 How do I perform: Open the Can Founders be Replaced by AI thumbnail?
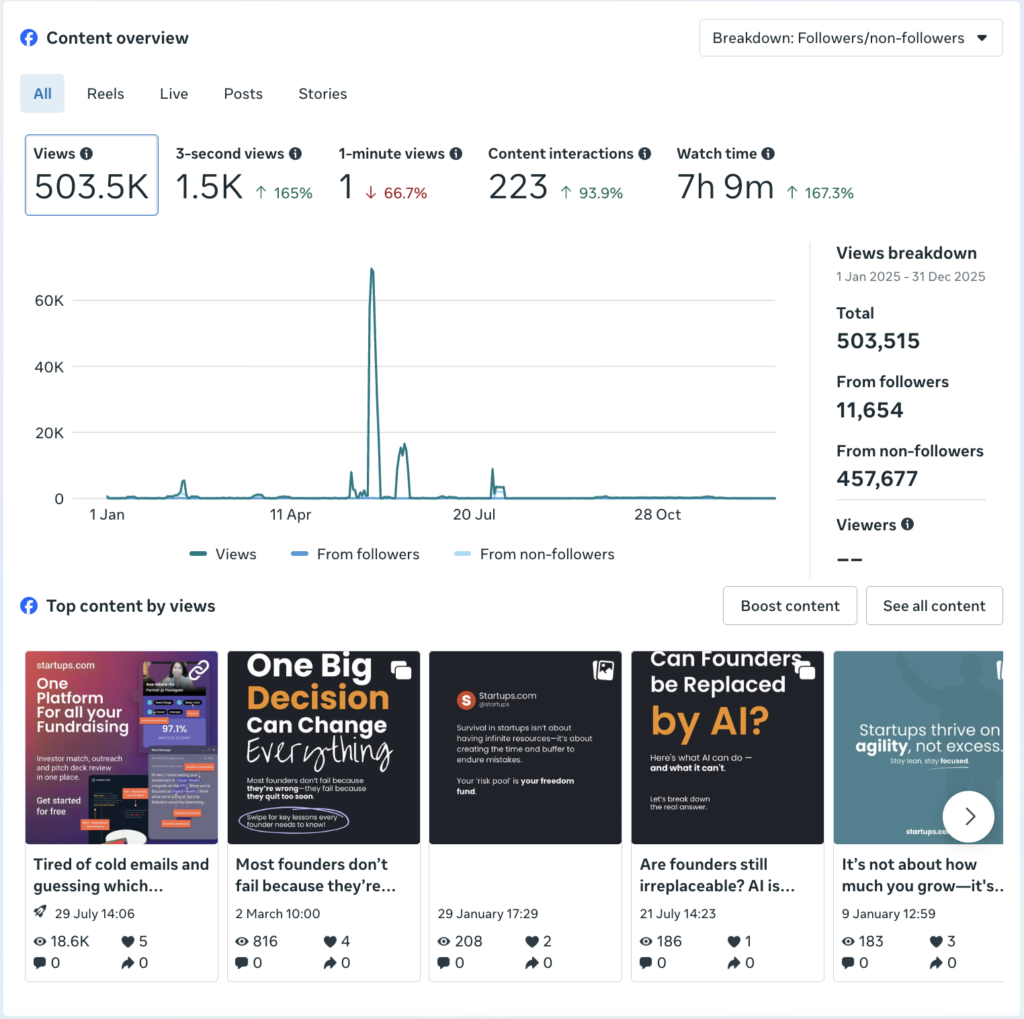pyautogui.click(x=727, y=747)
